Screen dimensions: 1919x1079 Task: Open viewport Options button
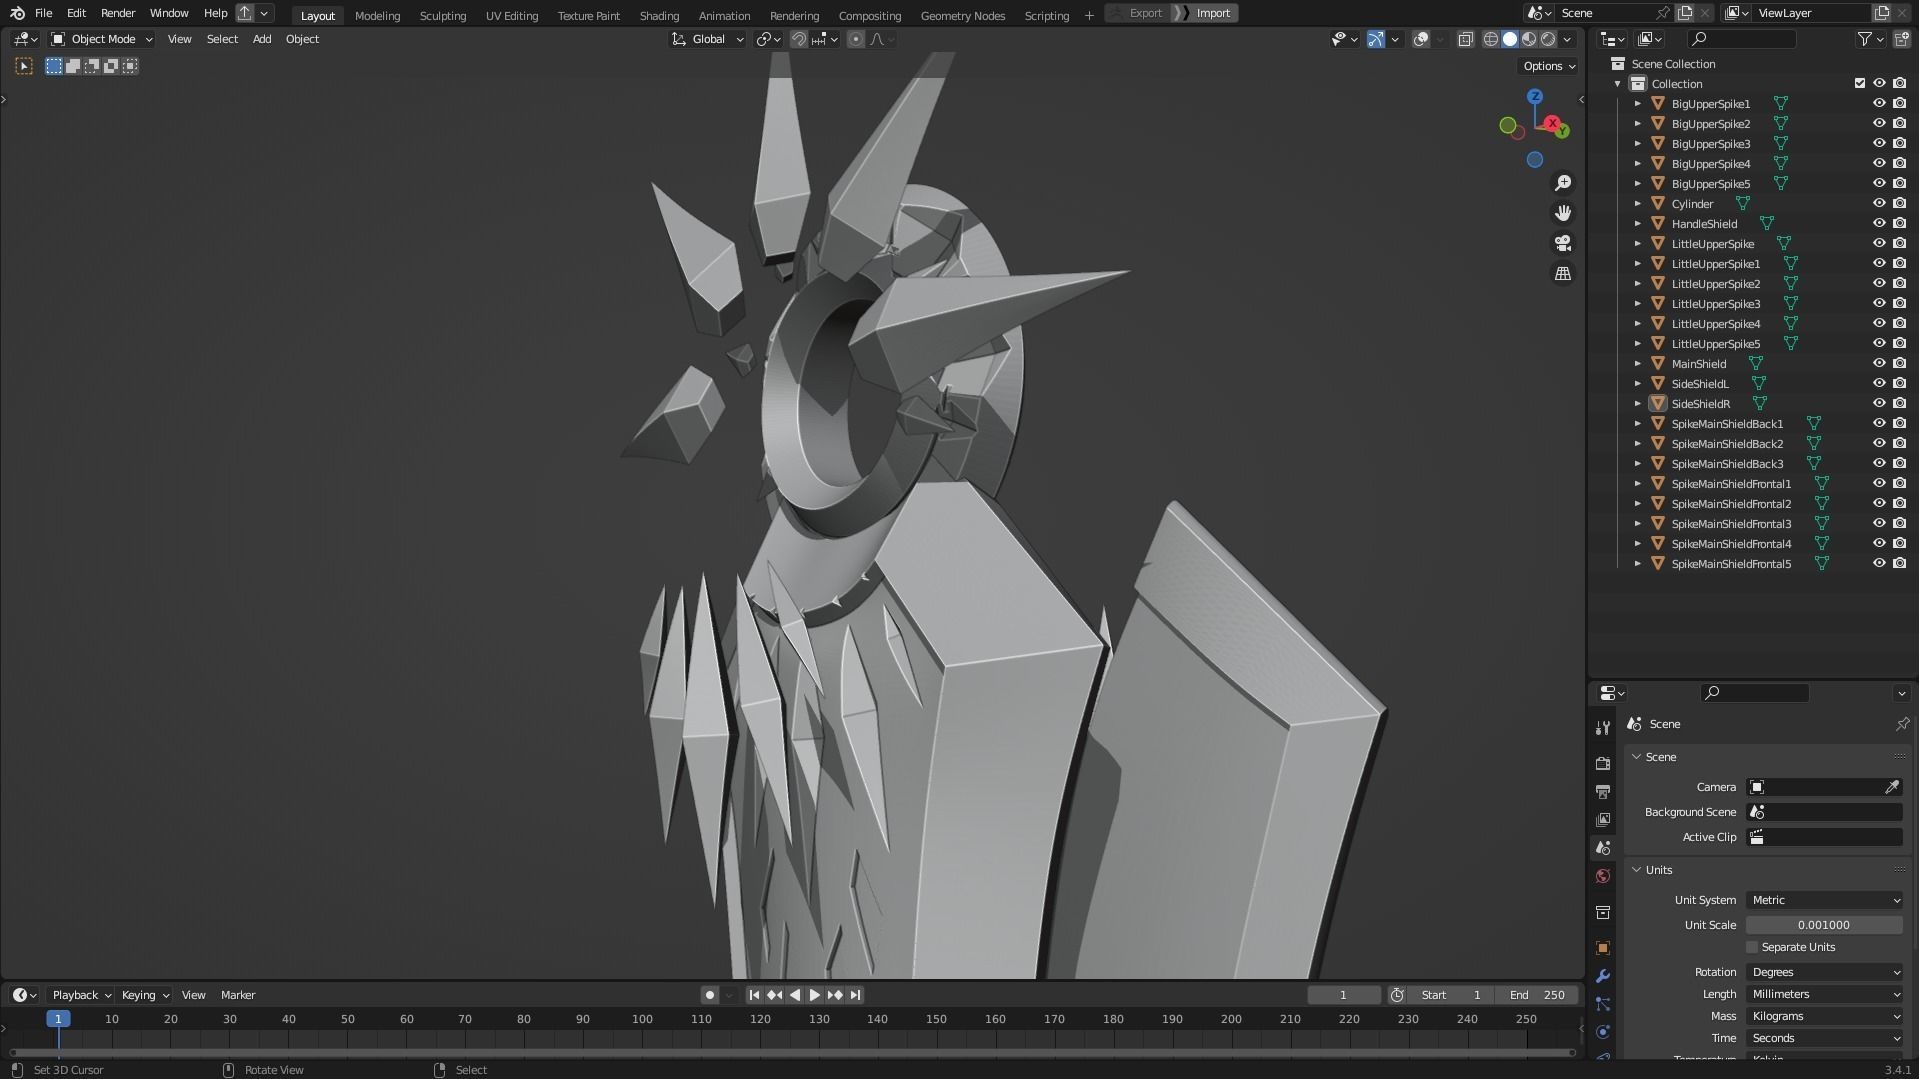pyautogui.click(x=1549, y=66)
